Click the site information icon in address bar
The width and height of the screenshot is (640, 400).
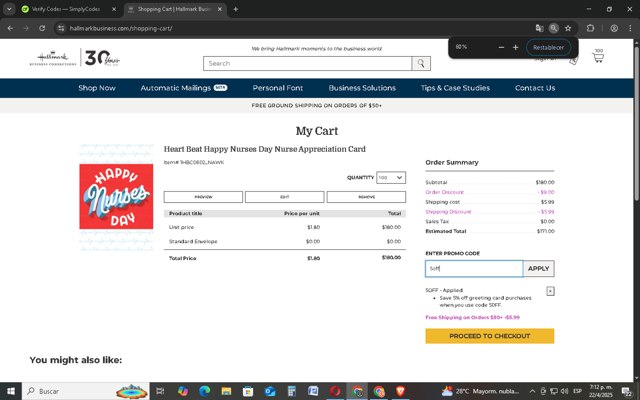(61, 28)
